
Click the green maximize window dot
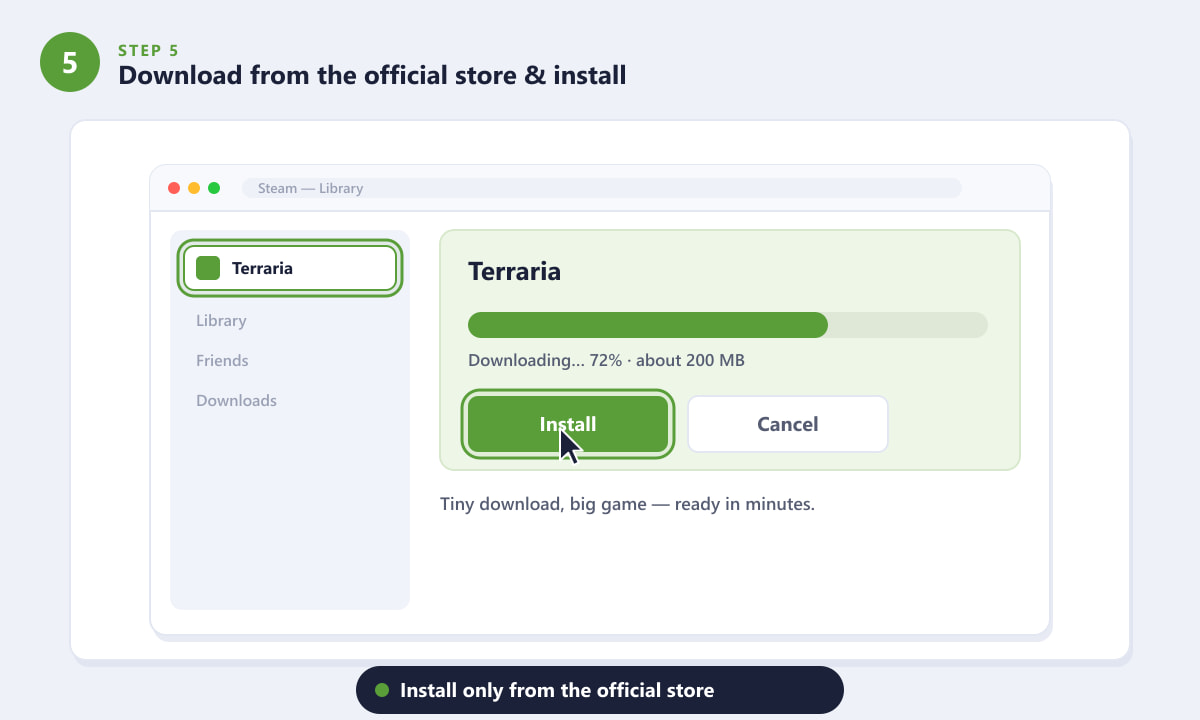click(214, 188)
